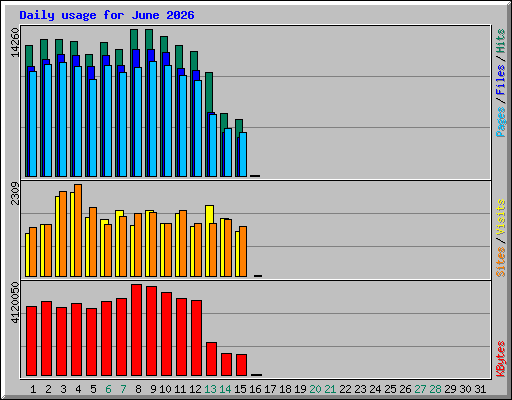
Task: Click the cyan Pages bar for day 9
Action: point(153,119)
